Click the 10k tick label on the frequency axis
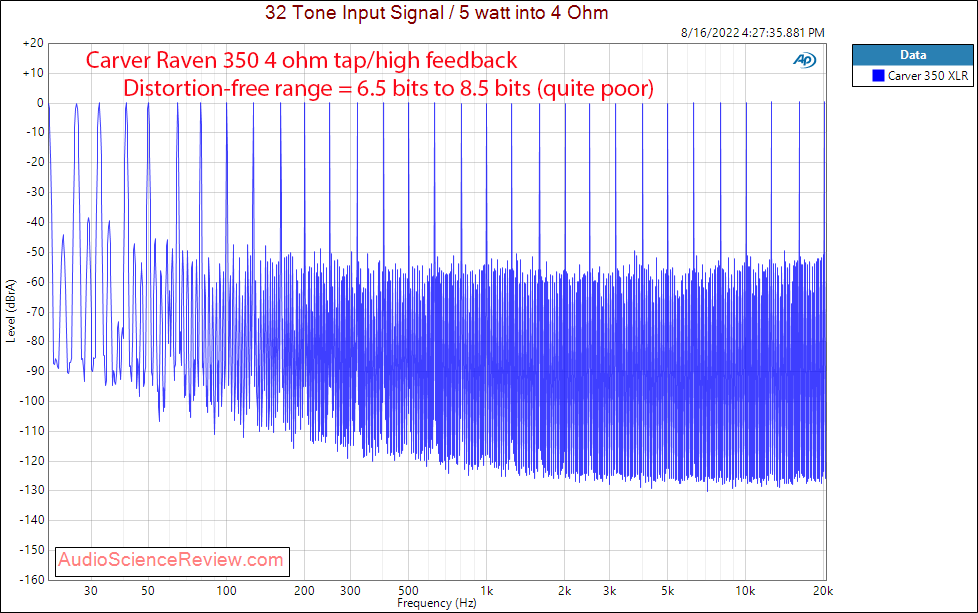The height and width of the screenshot is (613, 978). click(x=745, y=591)
